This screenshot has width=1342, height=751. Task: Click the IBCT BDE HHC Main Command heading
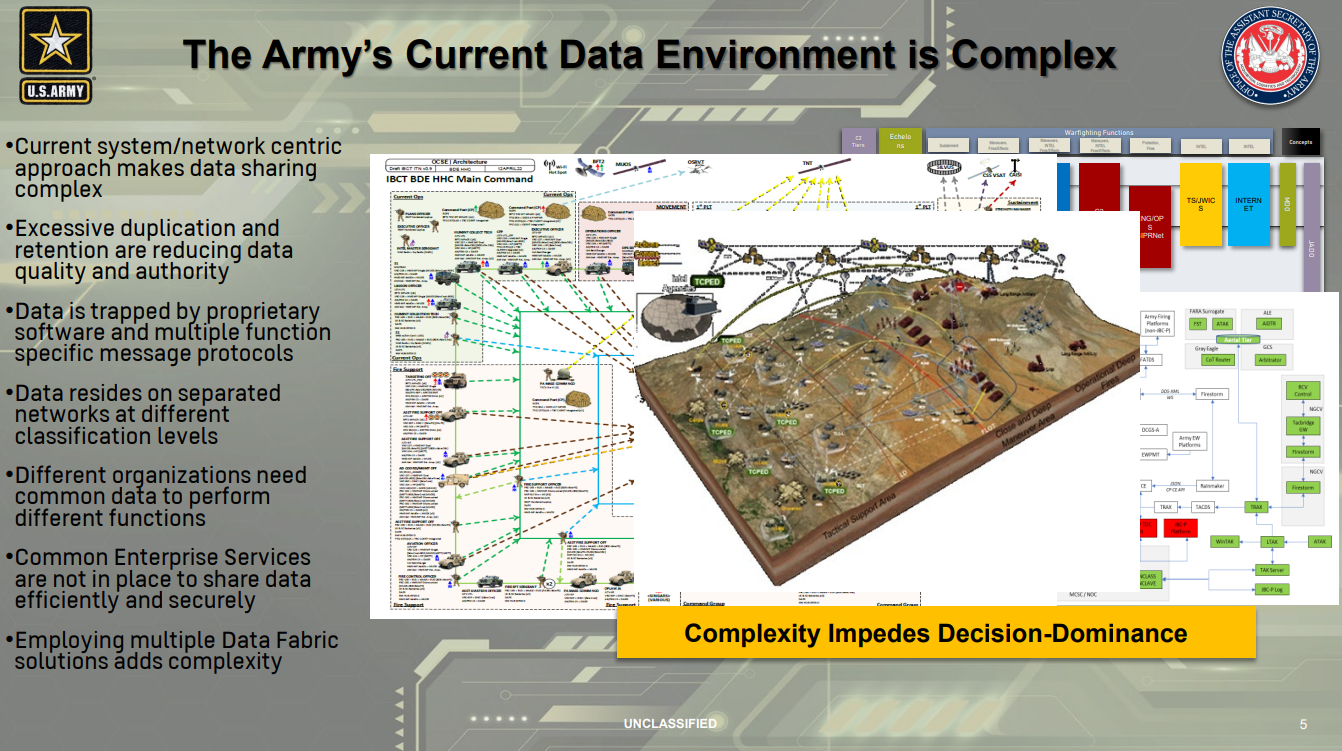[460, 179]
